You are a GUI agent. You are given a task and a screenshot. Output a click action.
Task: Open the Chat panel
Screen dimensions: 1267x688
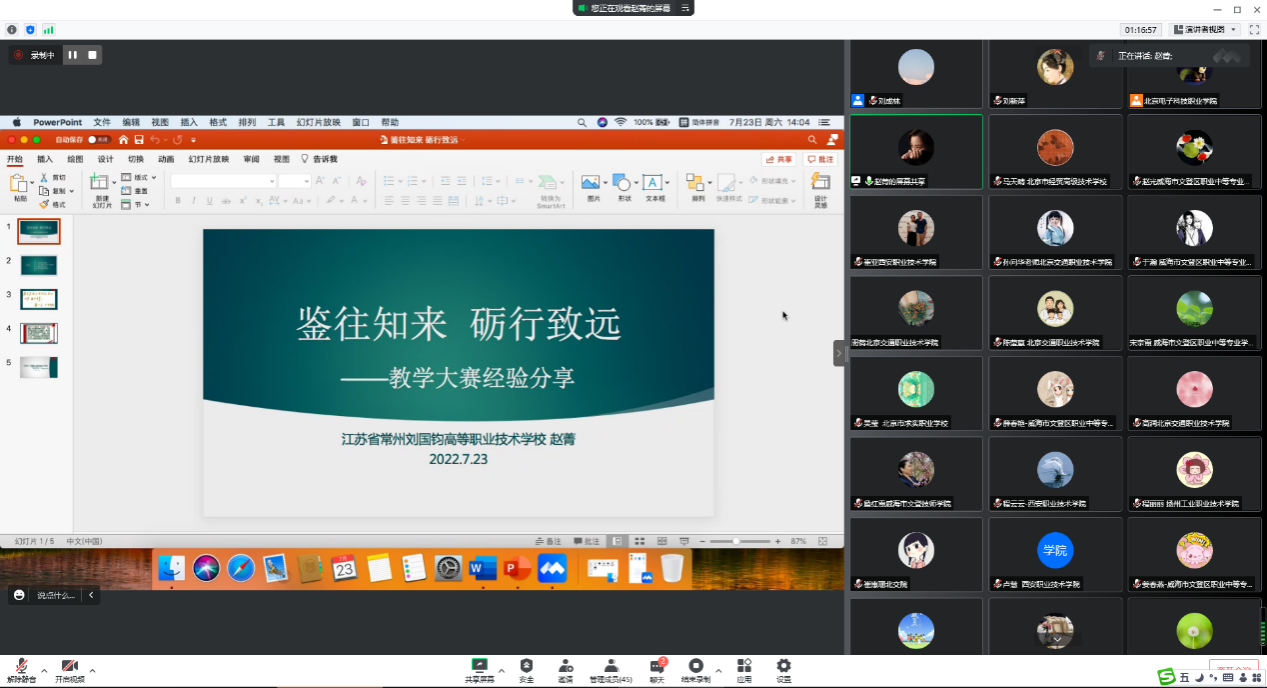click(658, 667)
